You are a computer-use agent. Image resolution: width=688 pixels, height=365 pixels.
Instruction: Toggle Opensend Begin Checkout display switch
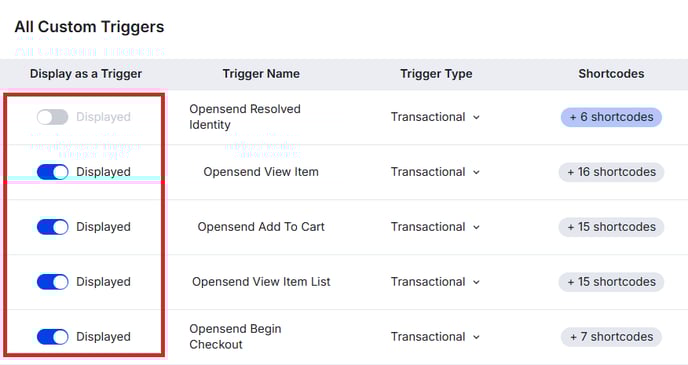(x=52, y=336)
